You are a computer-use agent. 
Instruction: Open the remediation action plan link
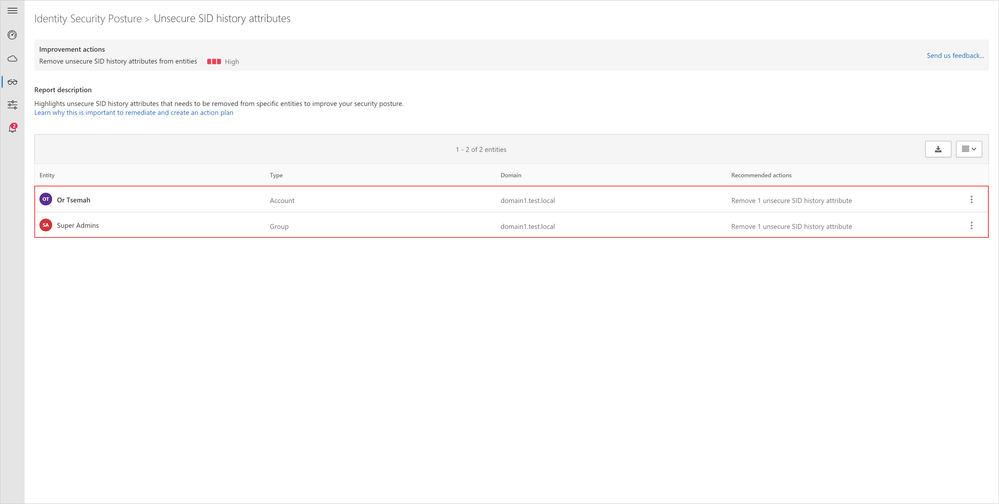134,113
